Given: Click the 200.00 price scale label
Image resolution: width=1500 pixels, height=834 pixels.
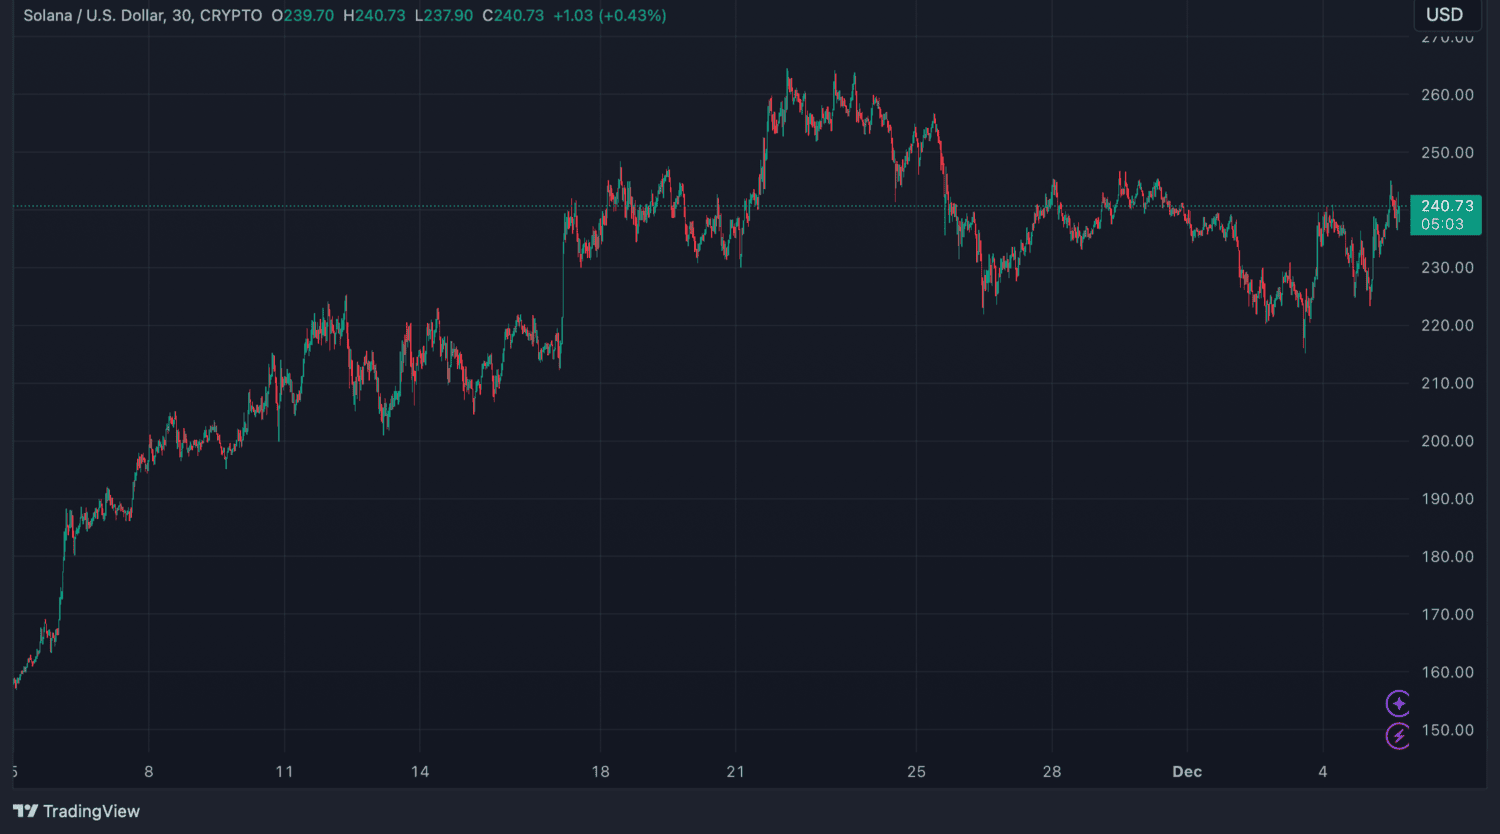Looking at the screenshot, I should pyautogui.click(x=1447, y=441).
